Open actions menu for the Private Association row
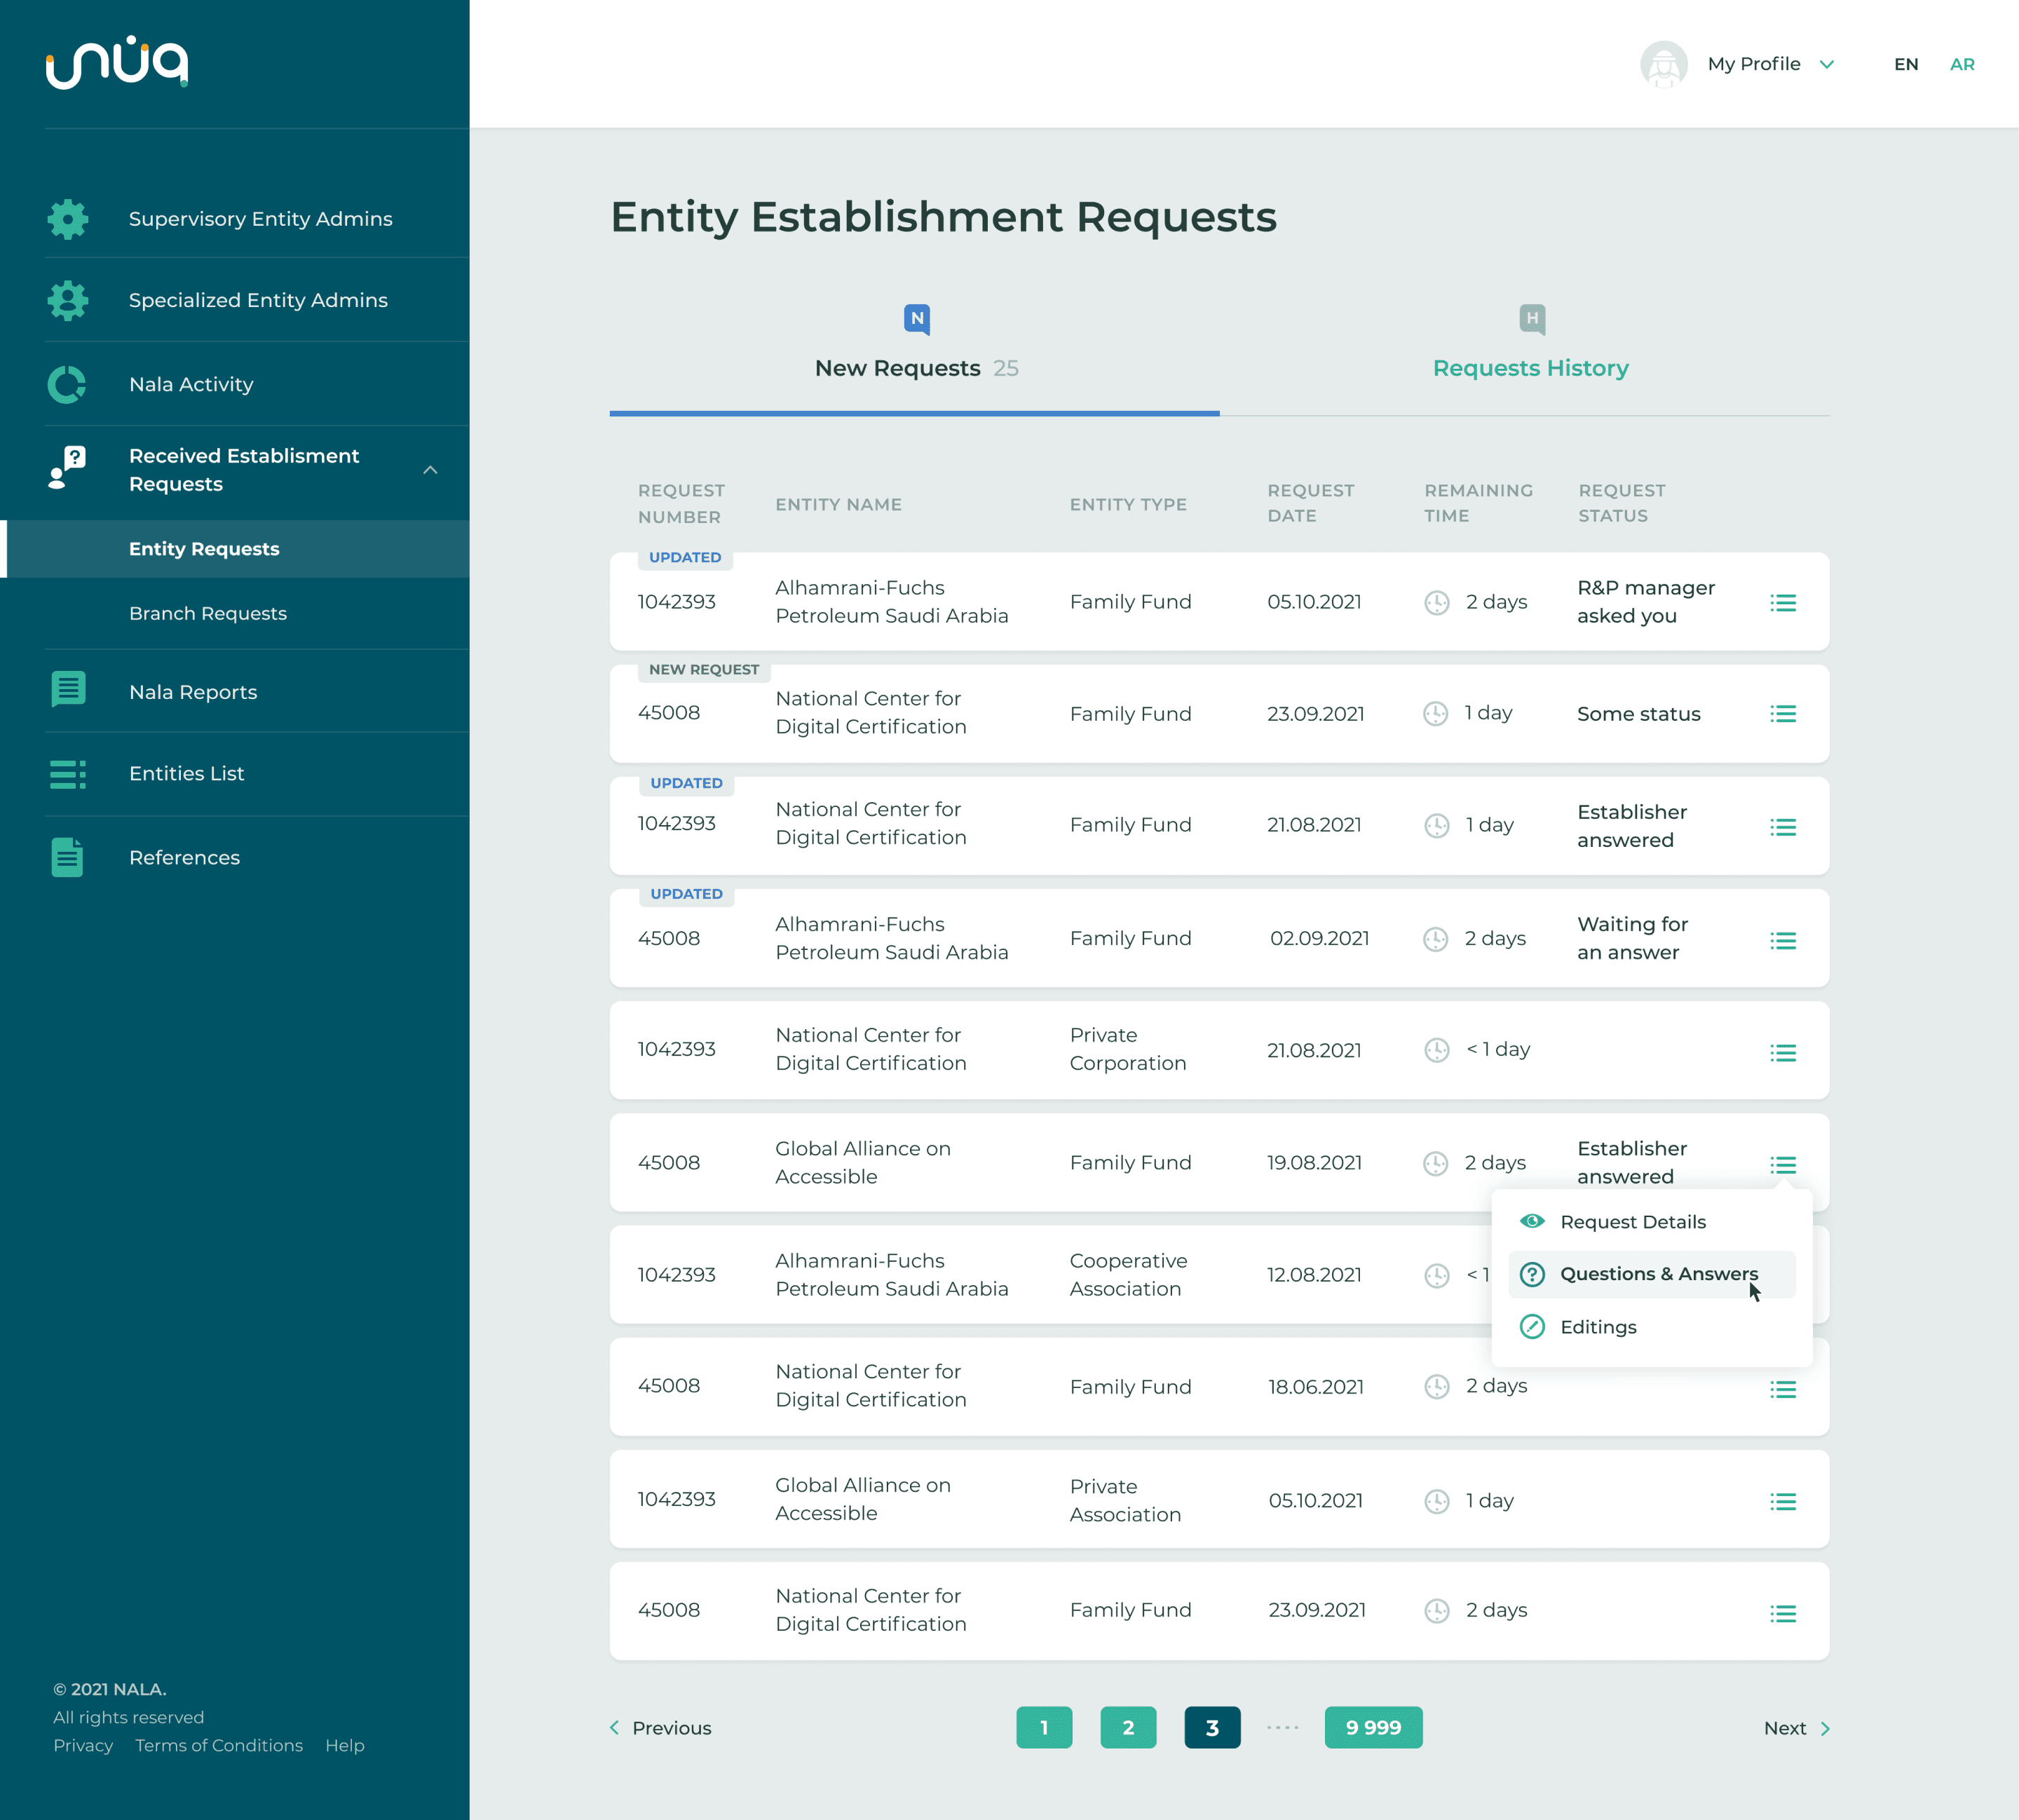This screenshot has width=2019, height=1820. (1783, 1502)
